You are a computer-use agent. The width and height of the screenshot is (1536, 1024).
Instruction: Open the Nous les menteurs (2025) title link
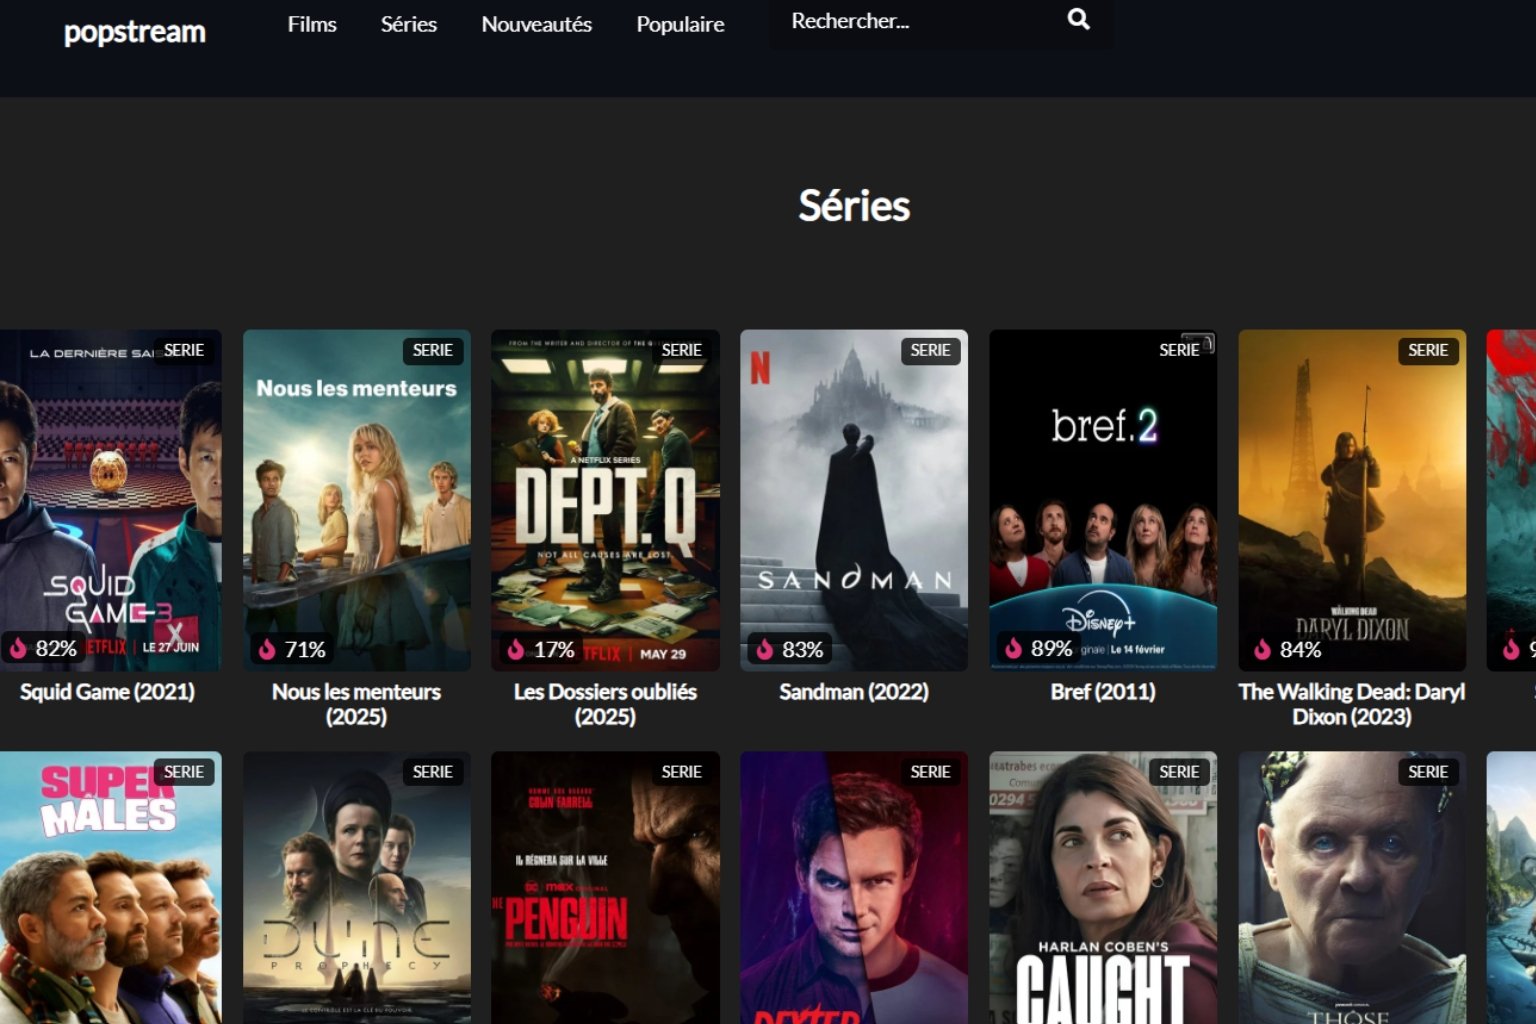point(356,704)
